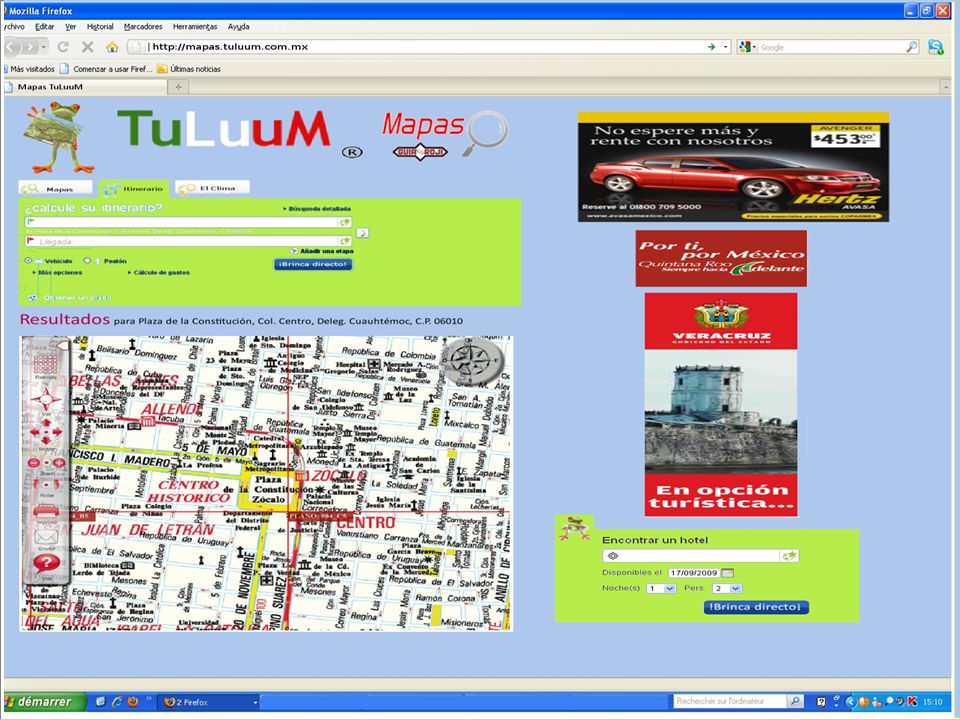Click the Quintana Roo ad banner
This screenshot has width=960, height=720.
[721, 258]
